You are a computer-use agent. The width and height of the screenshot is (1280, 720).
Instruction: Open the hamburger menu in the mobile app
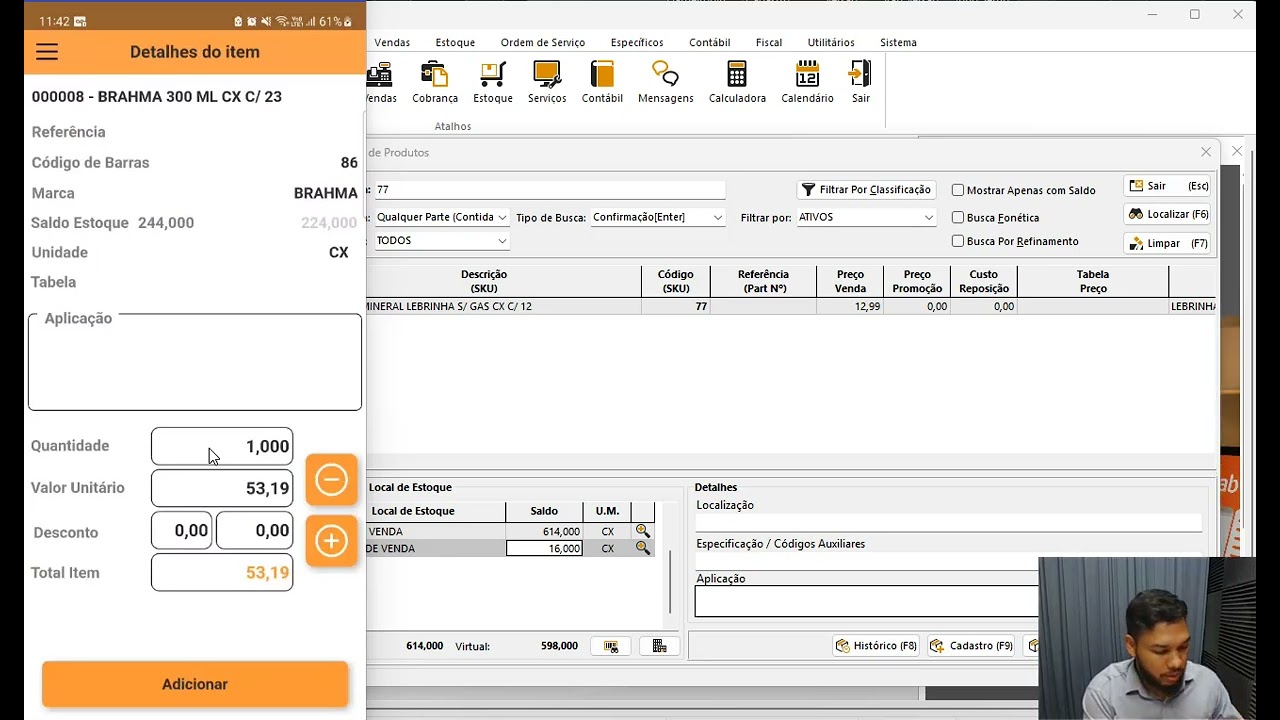[47, 52]
